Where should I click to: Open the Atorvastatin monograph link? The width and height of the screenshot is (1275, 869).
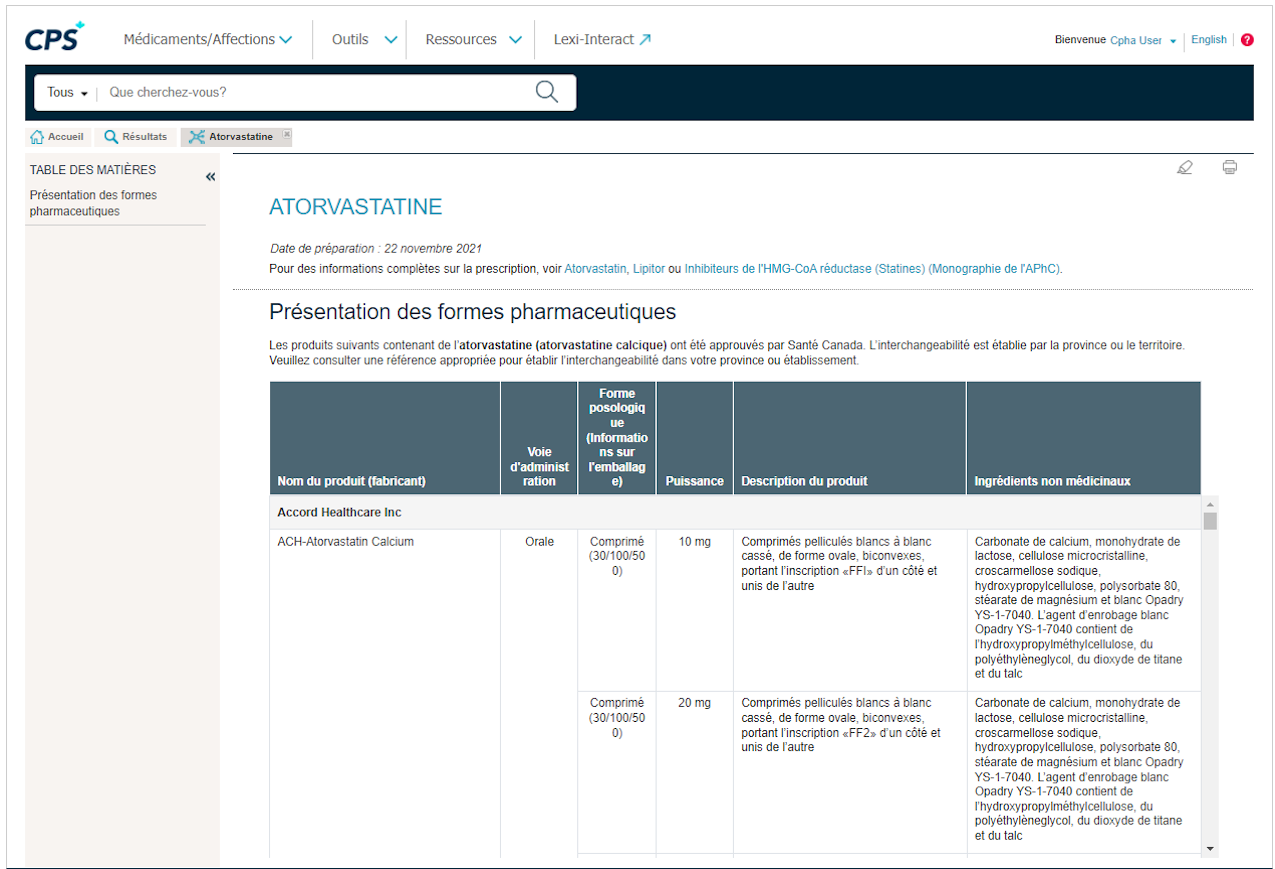click(x=595, y=269)
